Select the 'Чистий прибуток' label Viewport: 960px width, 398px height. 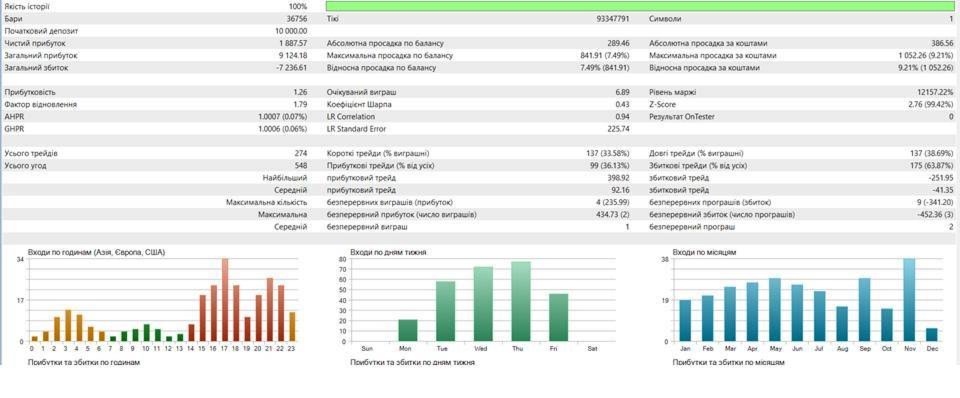(x=34, y=43)
